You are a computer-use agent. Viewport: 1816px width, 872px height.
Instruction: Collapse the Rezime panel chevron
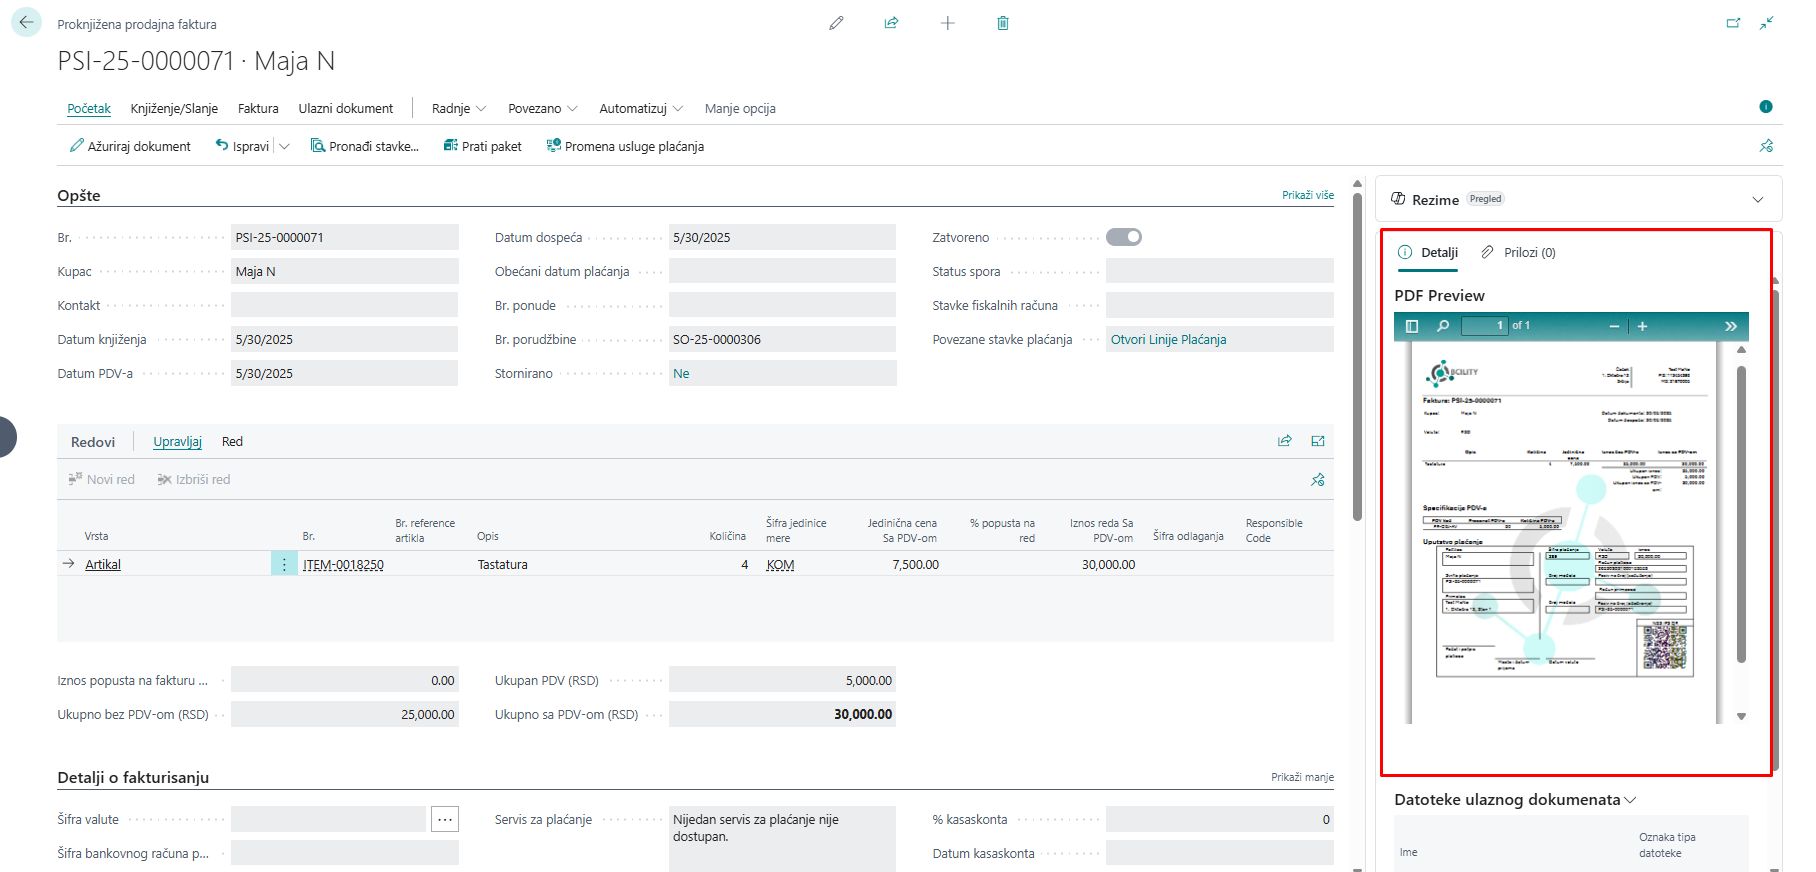click(1757, 200)
